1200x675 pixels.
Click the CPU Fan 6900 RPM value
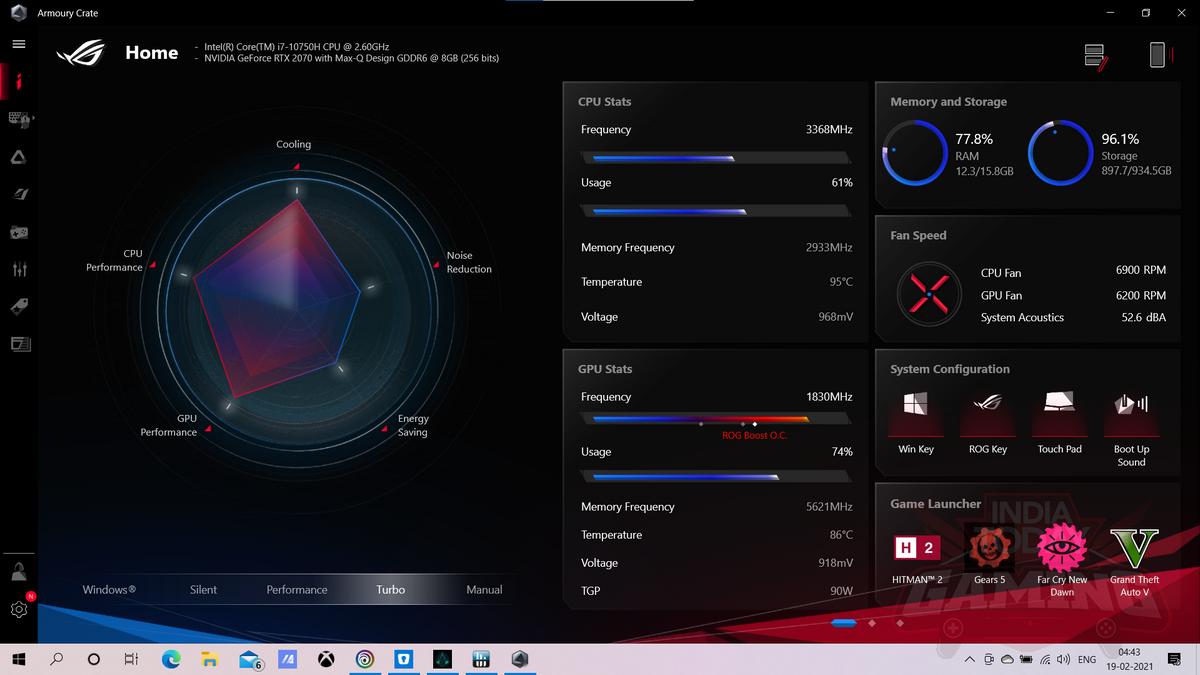[1141, 271]
